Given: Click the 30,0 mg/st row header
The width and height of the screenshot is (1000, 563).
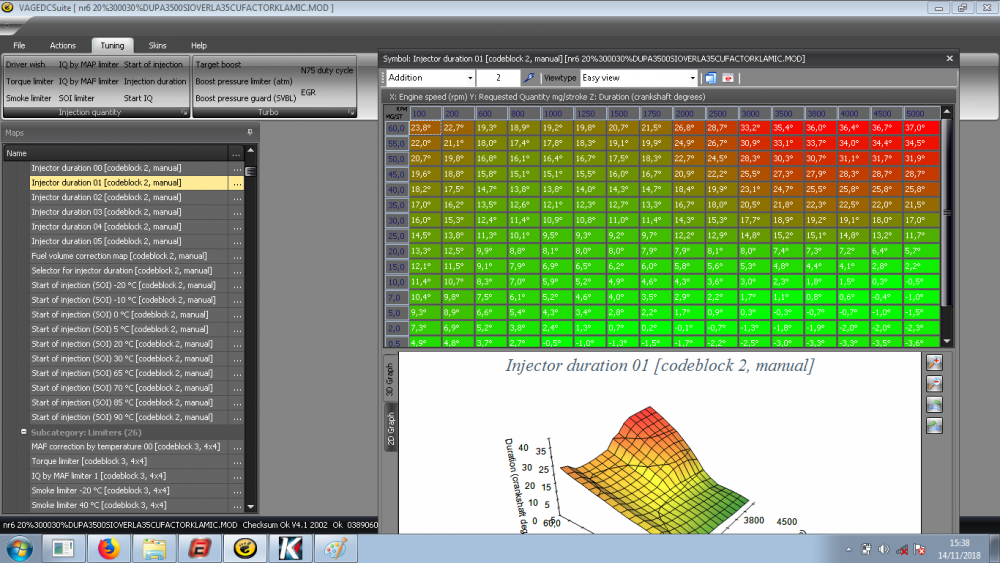Looking at the screenshot, I should (396, 221).
